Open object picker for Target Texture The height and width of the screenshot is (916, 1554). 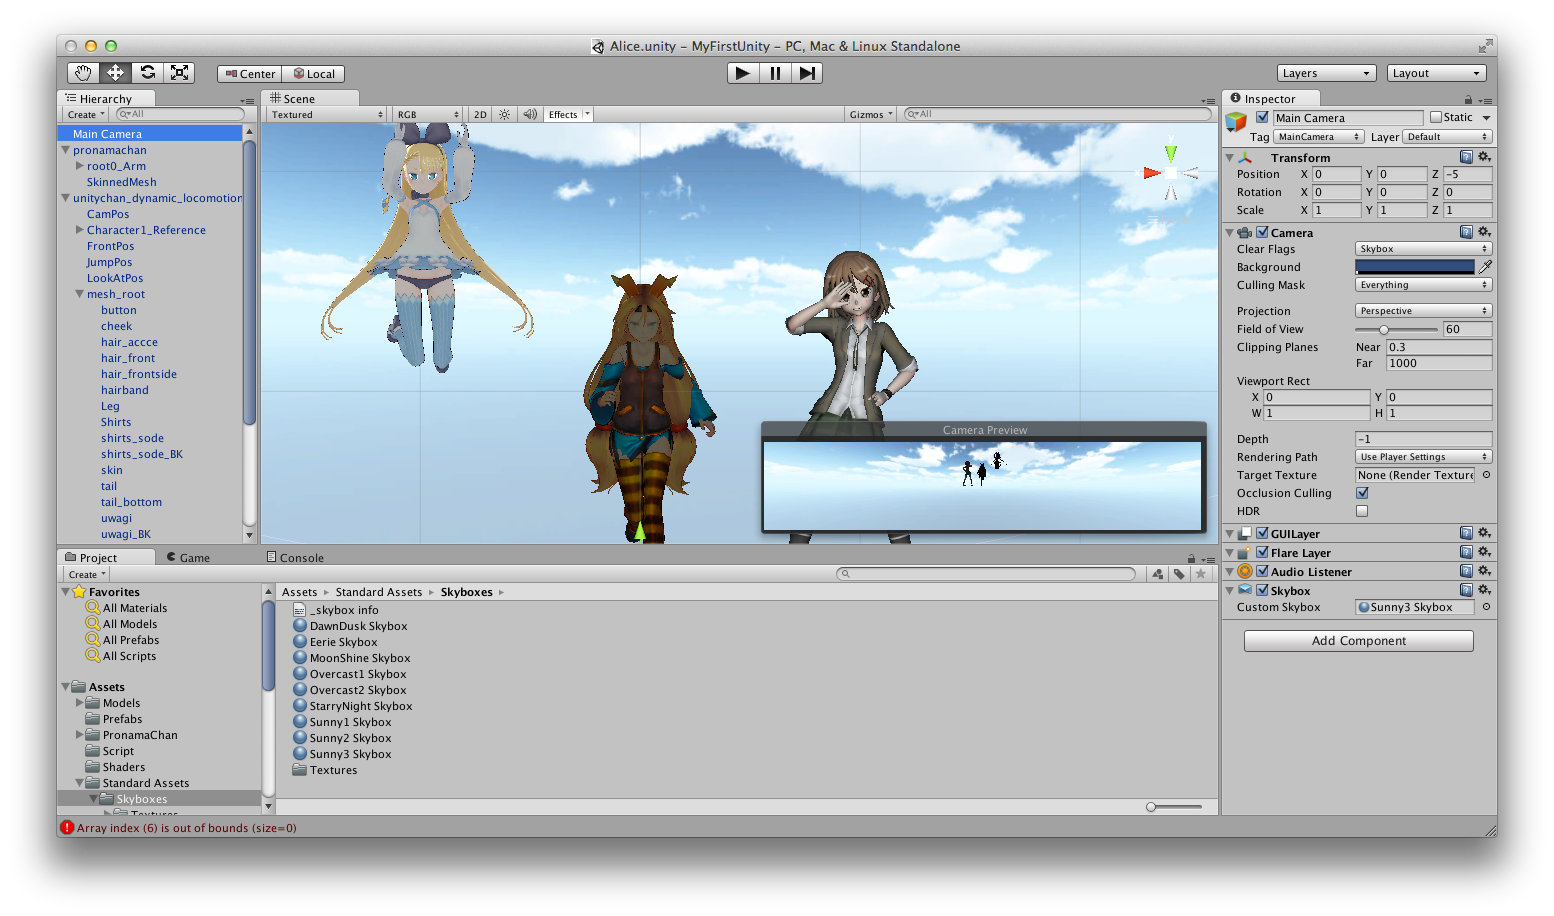[1486, 475]
